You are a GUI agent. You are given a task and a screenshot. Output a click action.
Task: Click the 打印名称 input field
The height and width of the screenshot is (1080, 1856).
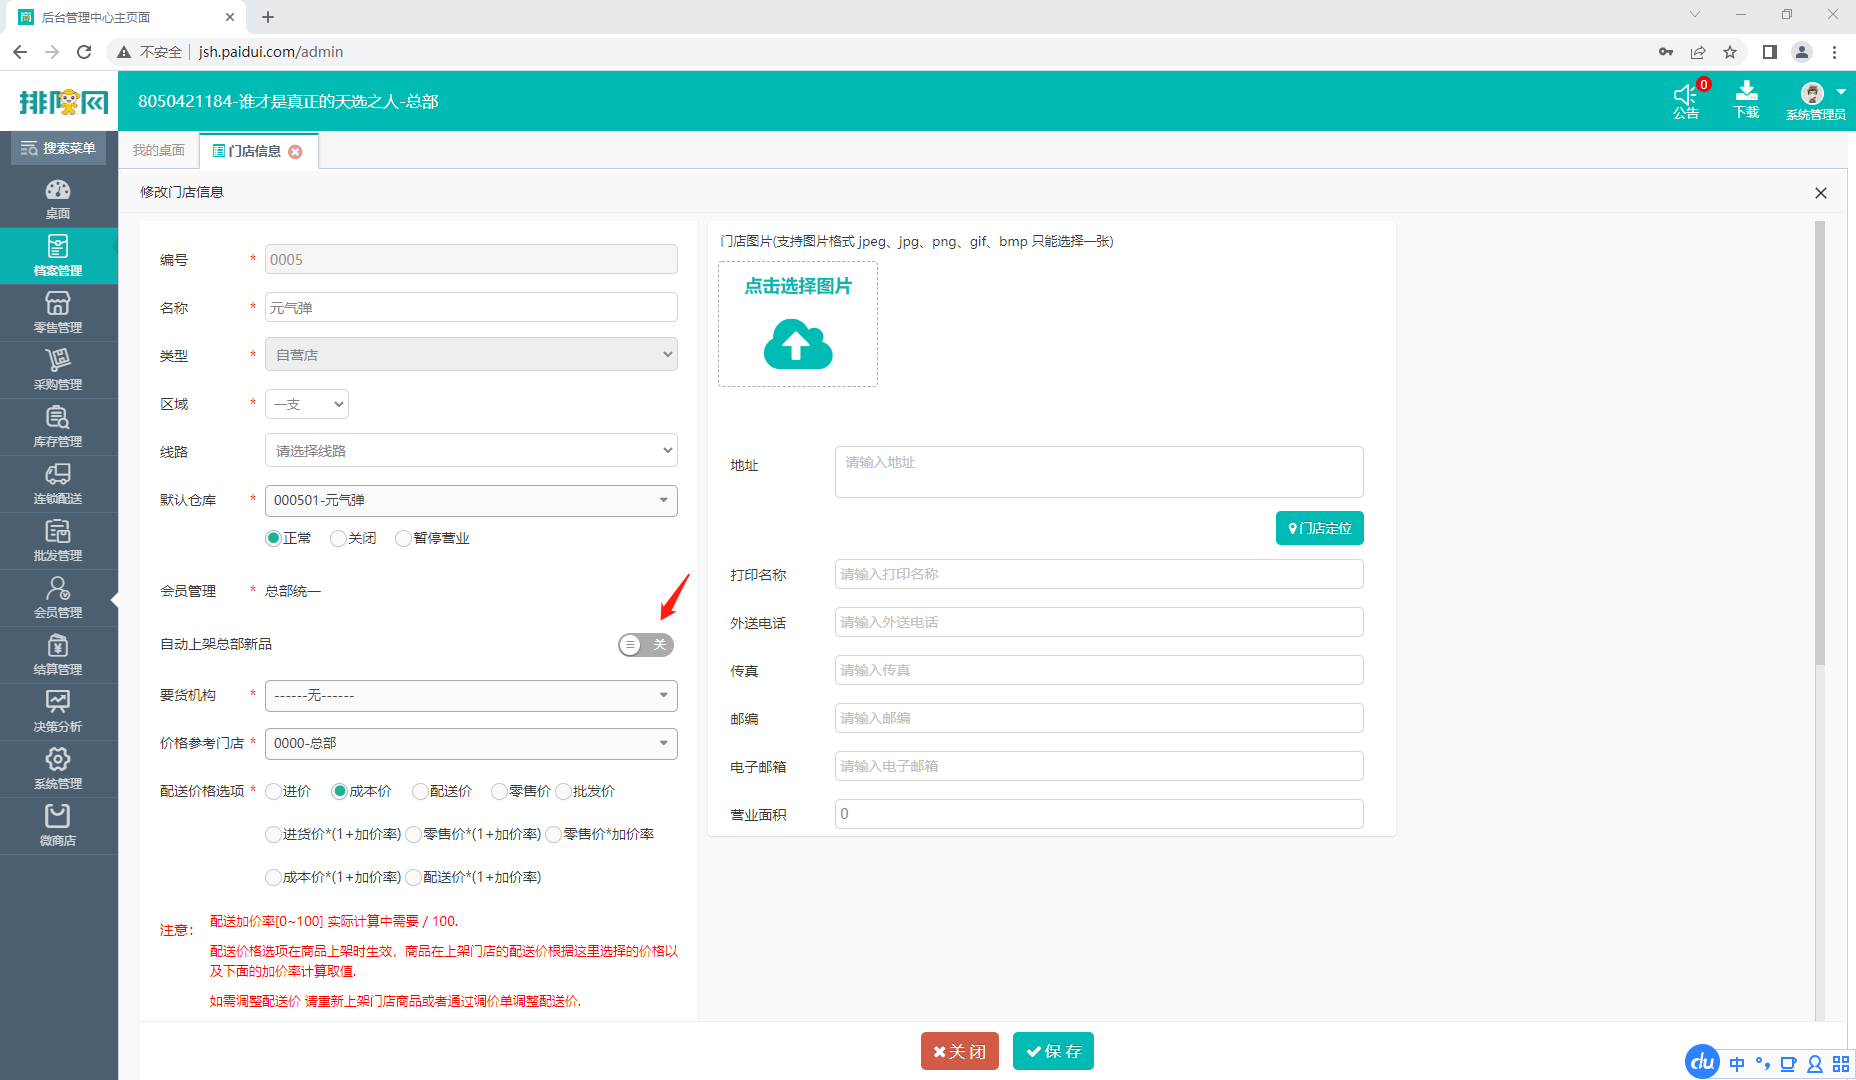tap(1099, 574)
